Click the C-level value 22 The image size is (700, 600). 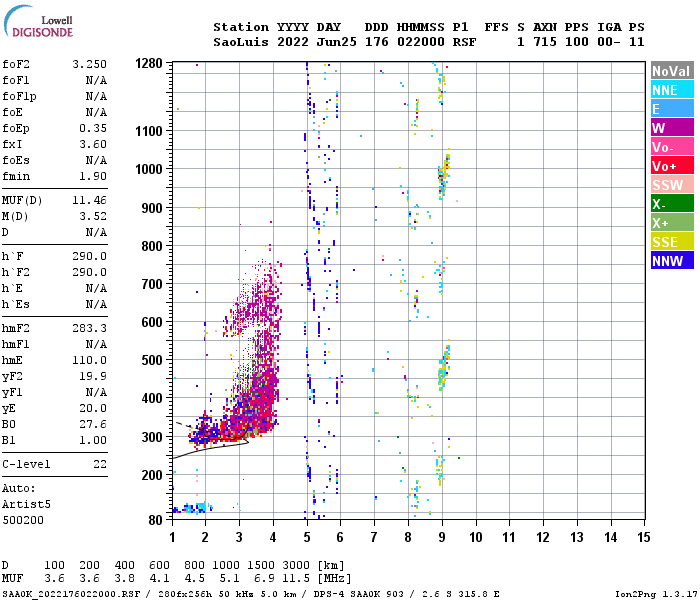pyautogui.click(x=100, y=464)
